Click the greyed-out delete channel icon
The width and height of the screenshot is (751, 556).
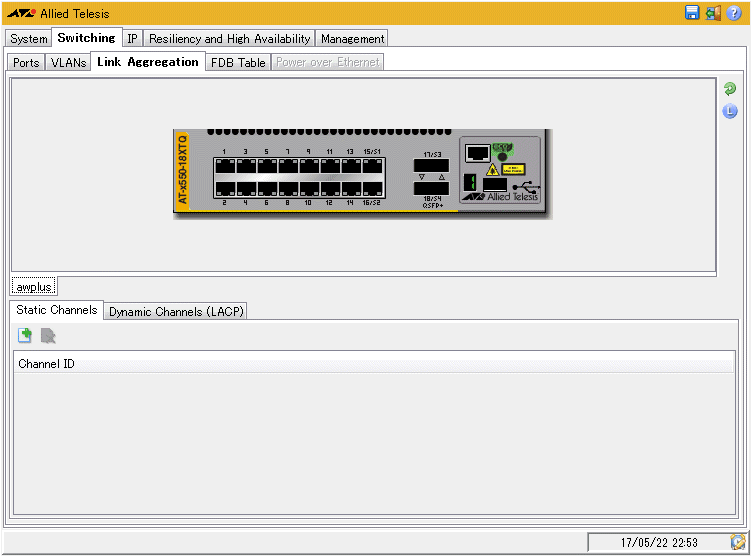point(48,336)
